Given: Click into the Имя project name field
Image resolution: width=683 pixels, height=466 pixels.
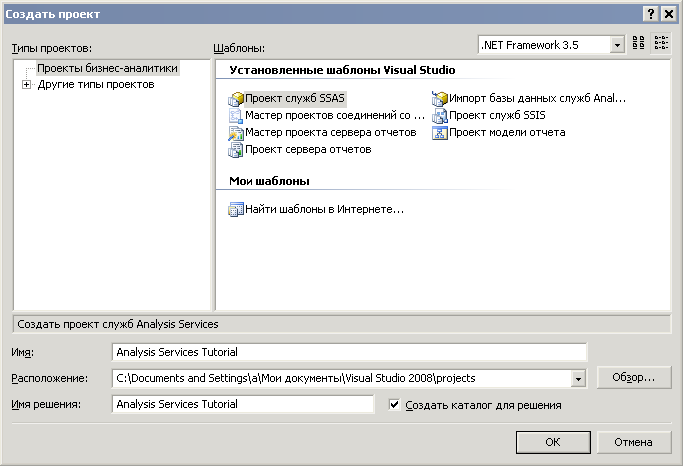Looking at the screenshot, I should 349,352.
